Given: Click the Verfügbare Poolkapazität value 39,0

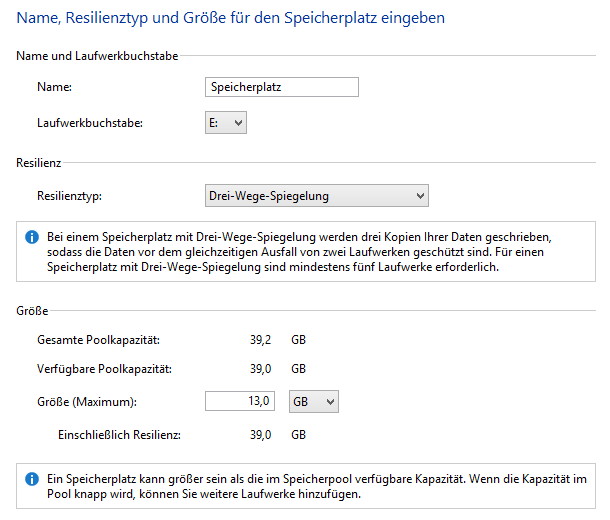Looking at the screenshot, I should pos(261,369).
